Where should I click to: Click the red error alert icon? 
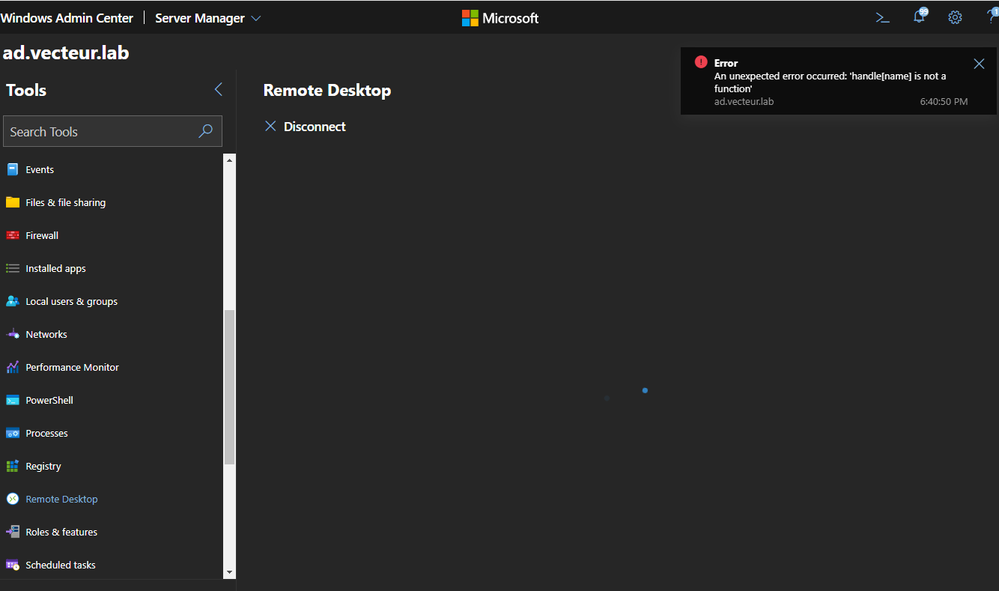click(701, 62)
